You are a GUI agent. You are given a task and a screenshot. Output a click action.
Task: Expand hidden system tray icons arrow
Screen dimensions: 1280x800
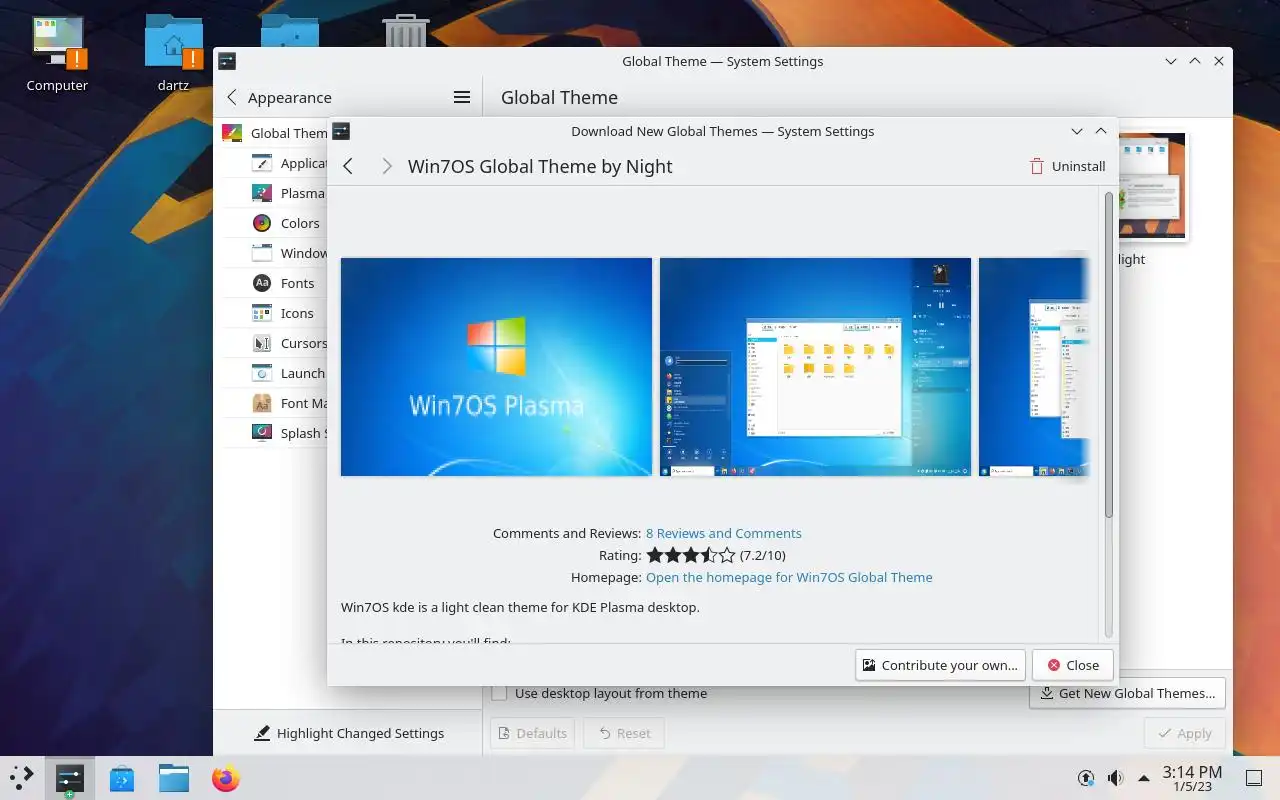(1144, 778)
